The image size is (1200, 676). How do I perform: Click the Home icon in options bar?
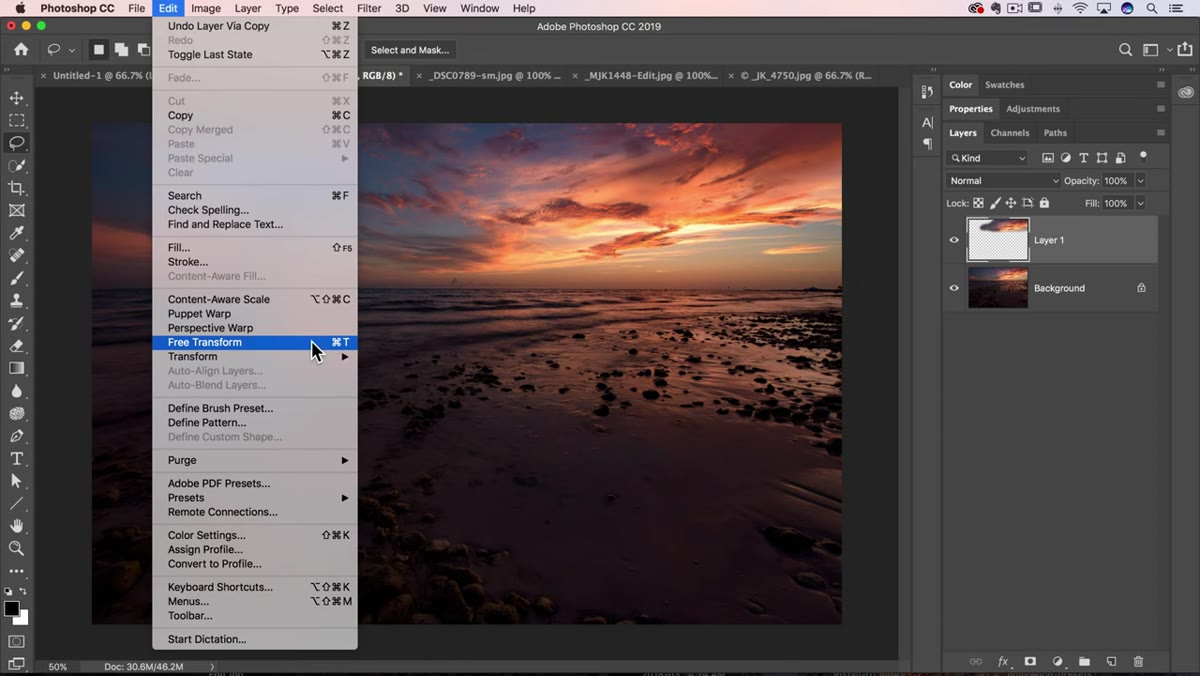[x=21, y=49]
